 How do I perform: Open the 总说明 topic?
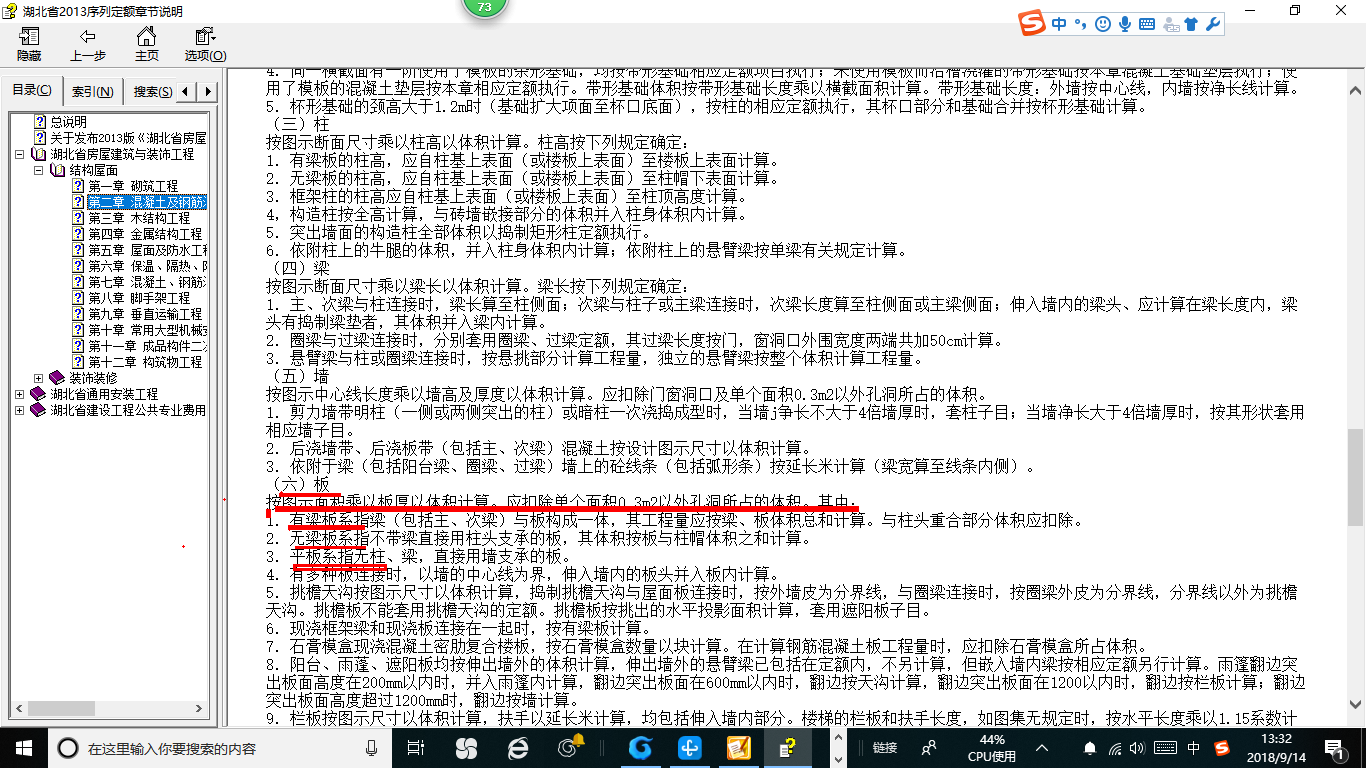tap(69, 122)
